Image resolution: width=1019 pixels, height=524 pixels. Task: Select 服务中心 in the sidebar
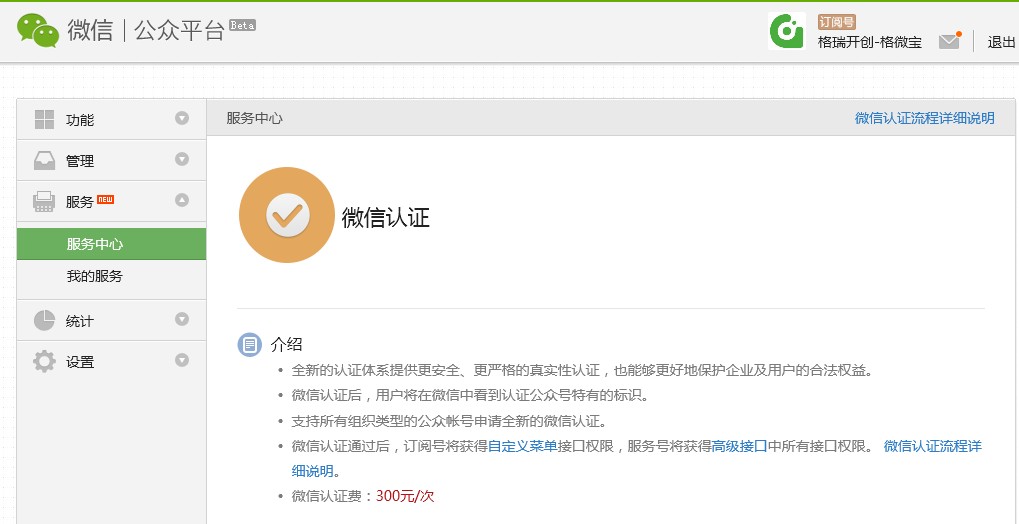[x=95, y=244]
